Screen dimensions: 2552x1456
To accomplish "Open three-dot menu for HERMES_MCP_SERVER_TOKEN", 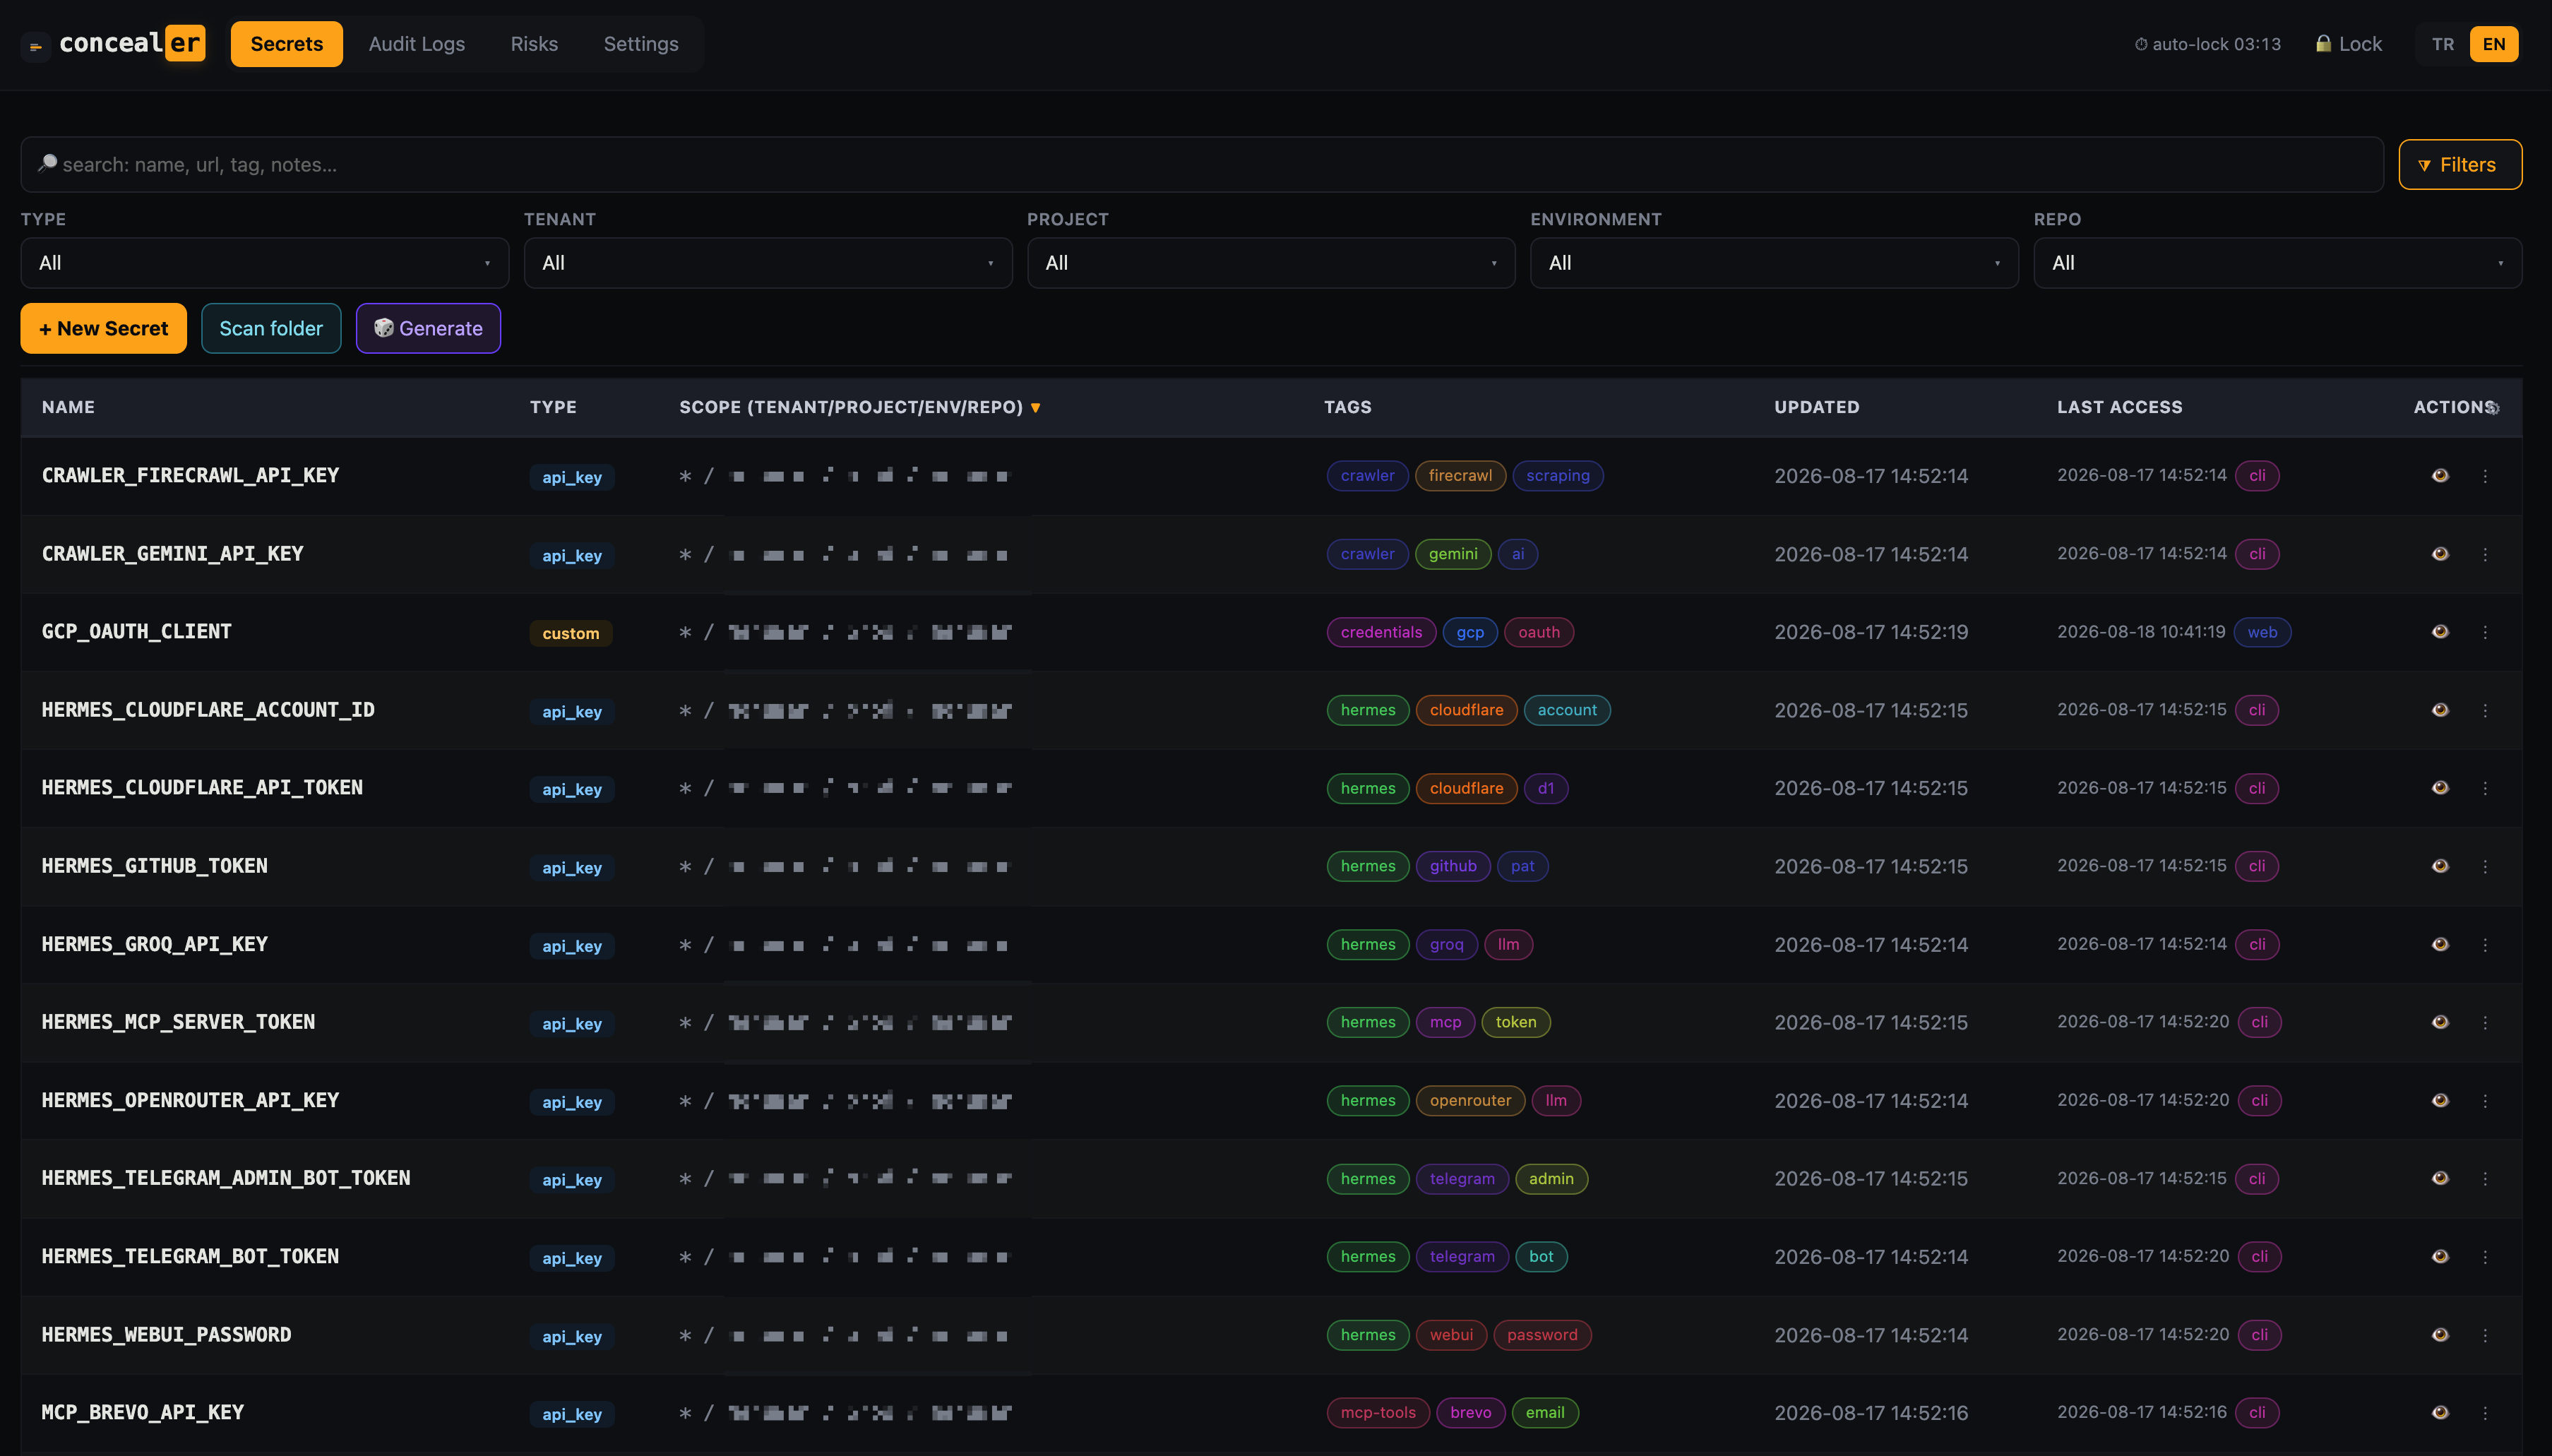I will click(x=2485, y=1022).
